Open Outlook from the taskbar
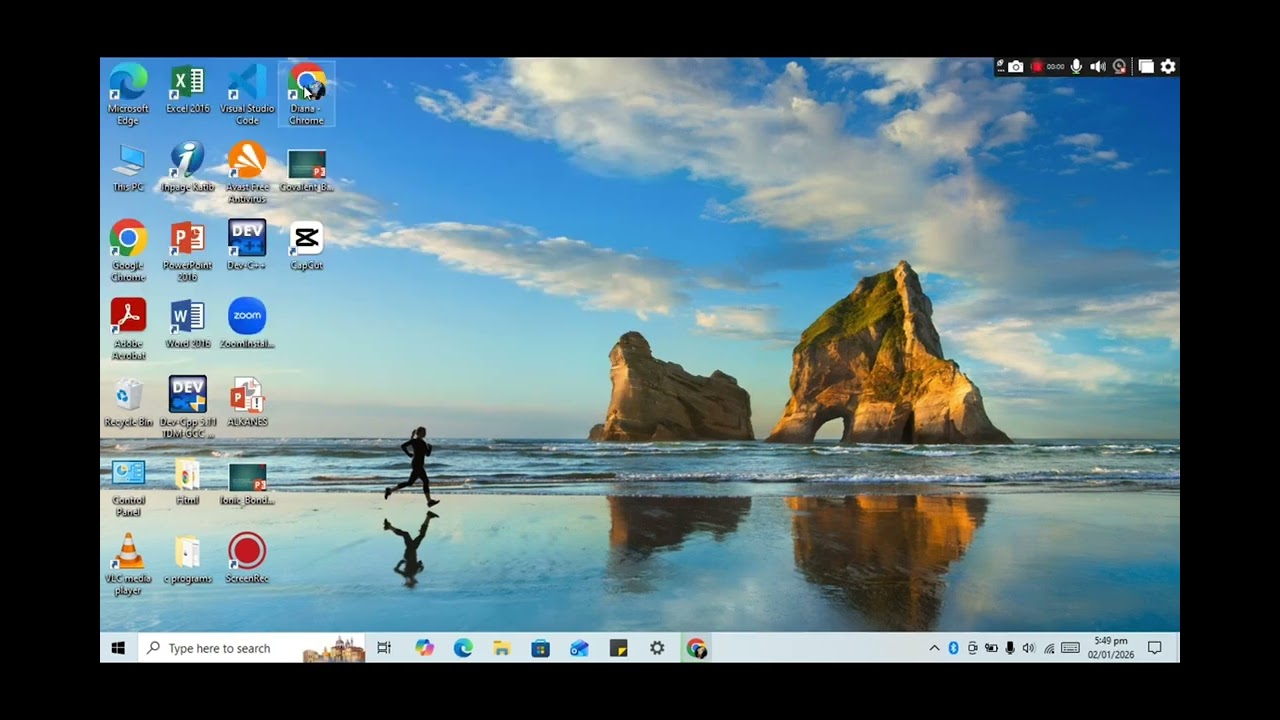The height and width of the screenshot is (720, 1280). coord(579,648)
